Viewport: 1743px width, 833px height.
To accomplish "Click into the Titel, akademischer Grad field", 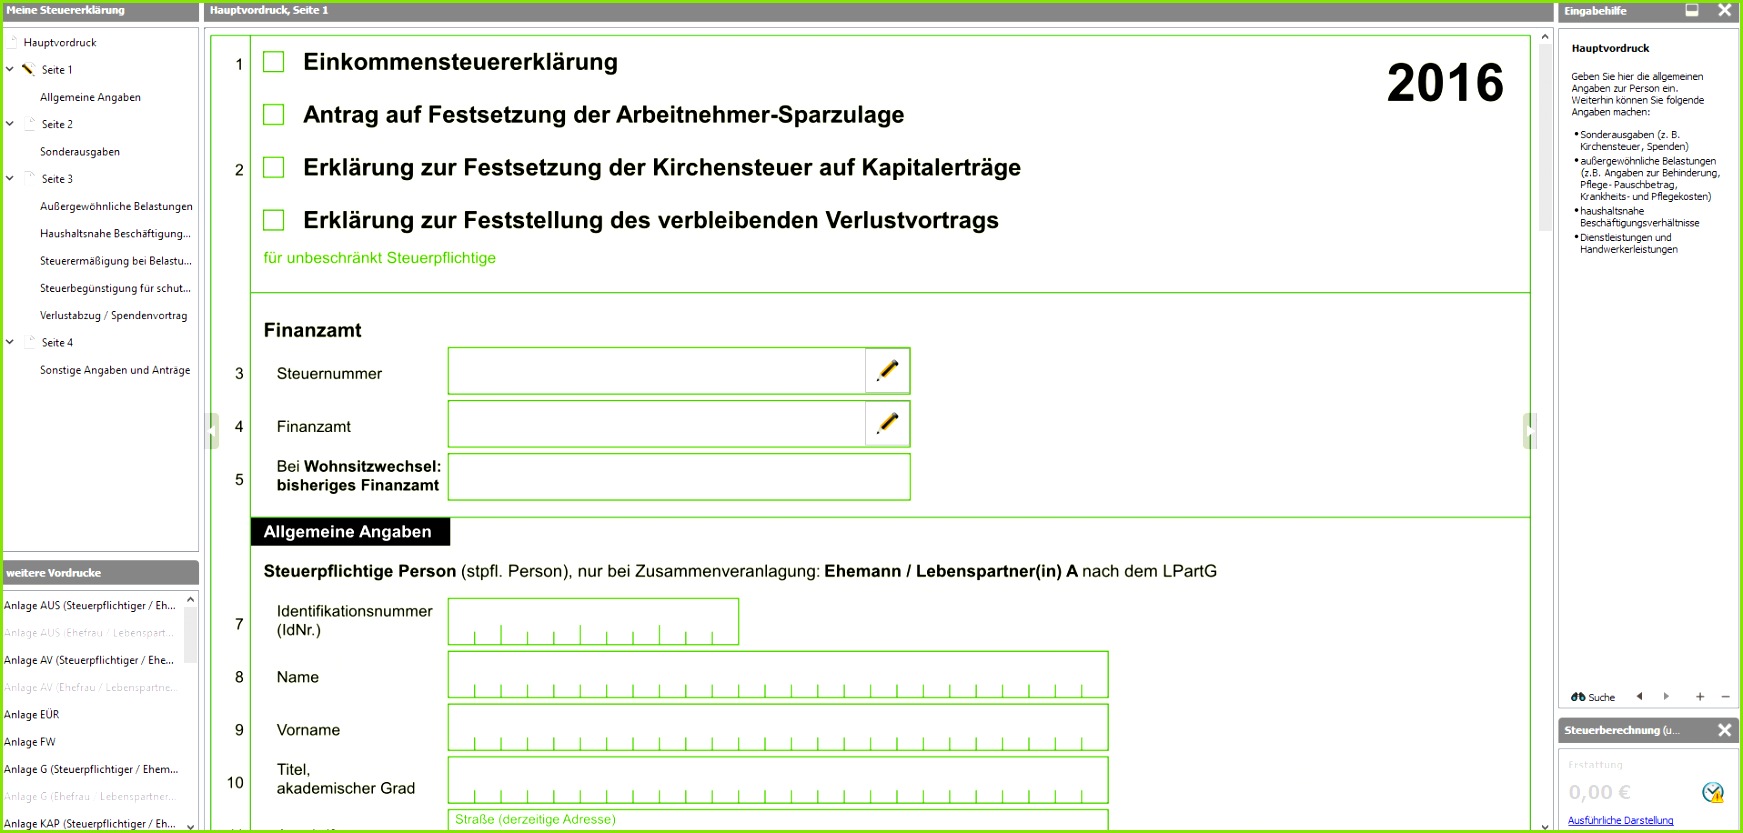I will click(778, 780).
